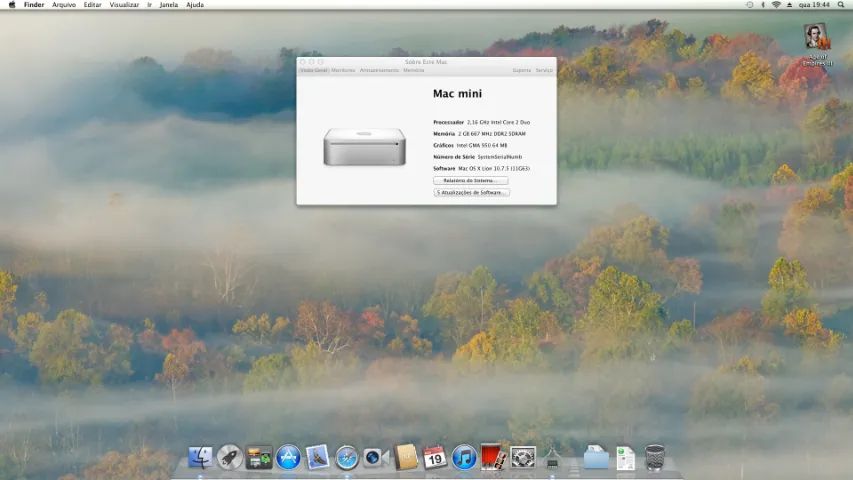
Task: Open the document stack in Dock
Action: coord(626,458)
